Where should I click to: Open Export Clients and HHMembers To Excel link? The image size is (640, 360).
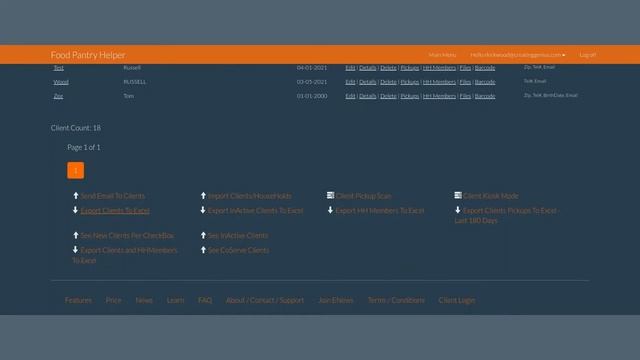pos(125,255)
